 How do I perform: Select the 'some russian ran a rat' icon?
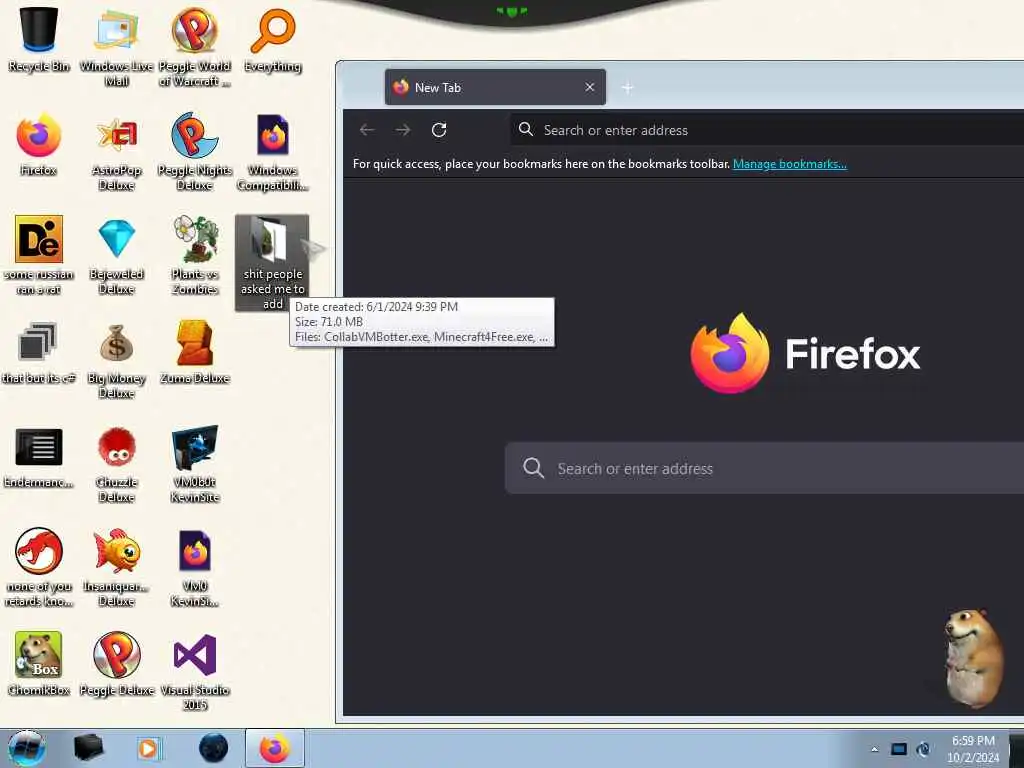click(x=39, y=255)
